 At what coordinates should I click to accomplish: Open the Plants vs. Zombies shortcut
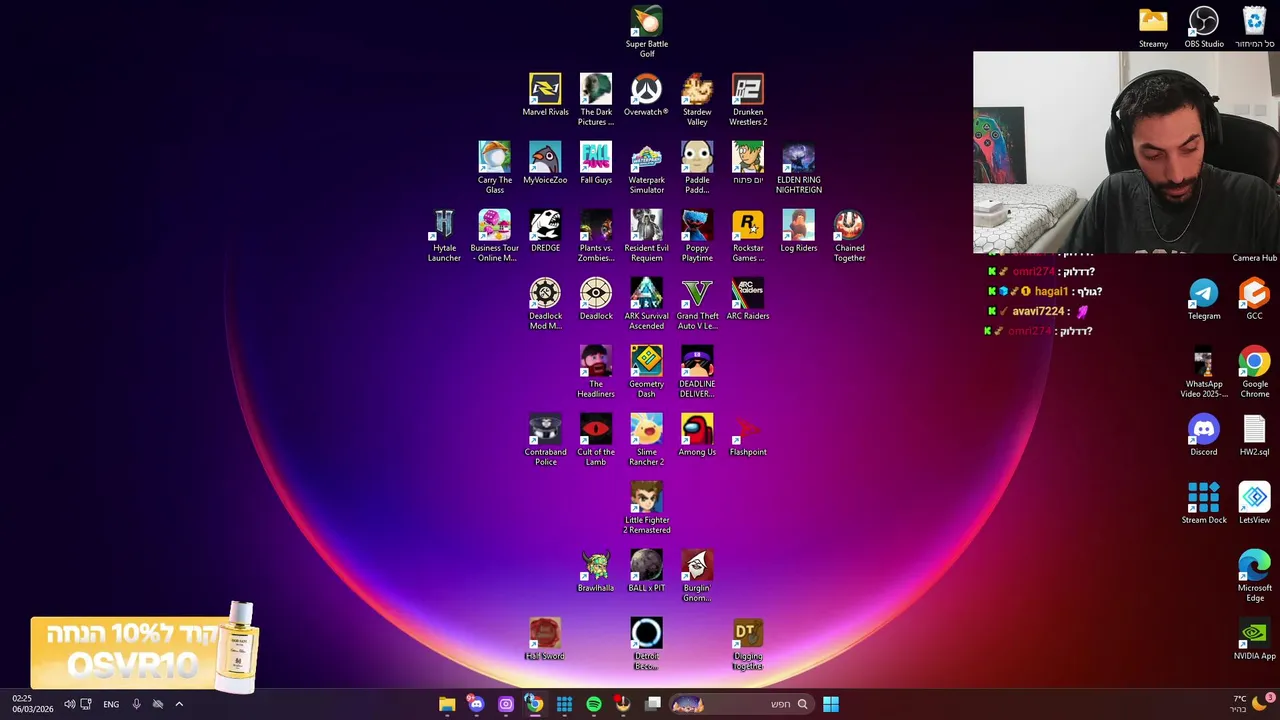(596, 236)
